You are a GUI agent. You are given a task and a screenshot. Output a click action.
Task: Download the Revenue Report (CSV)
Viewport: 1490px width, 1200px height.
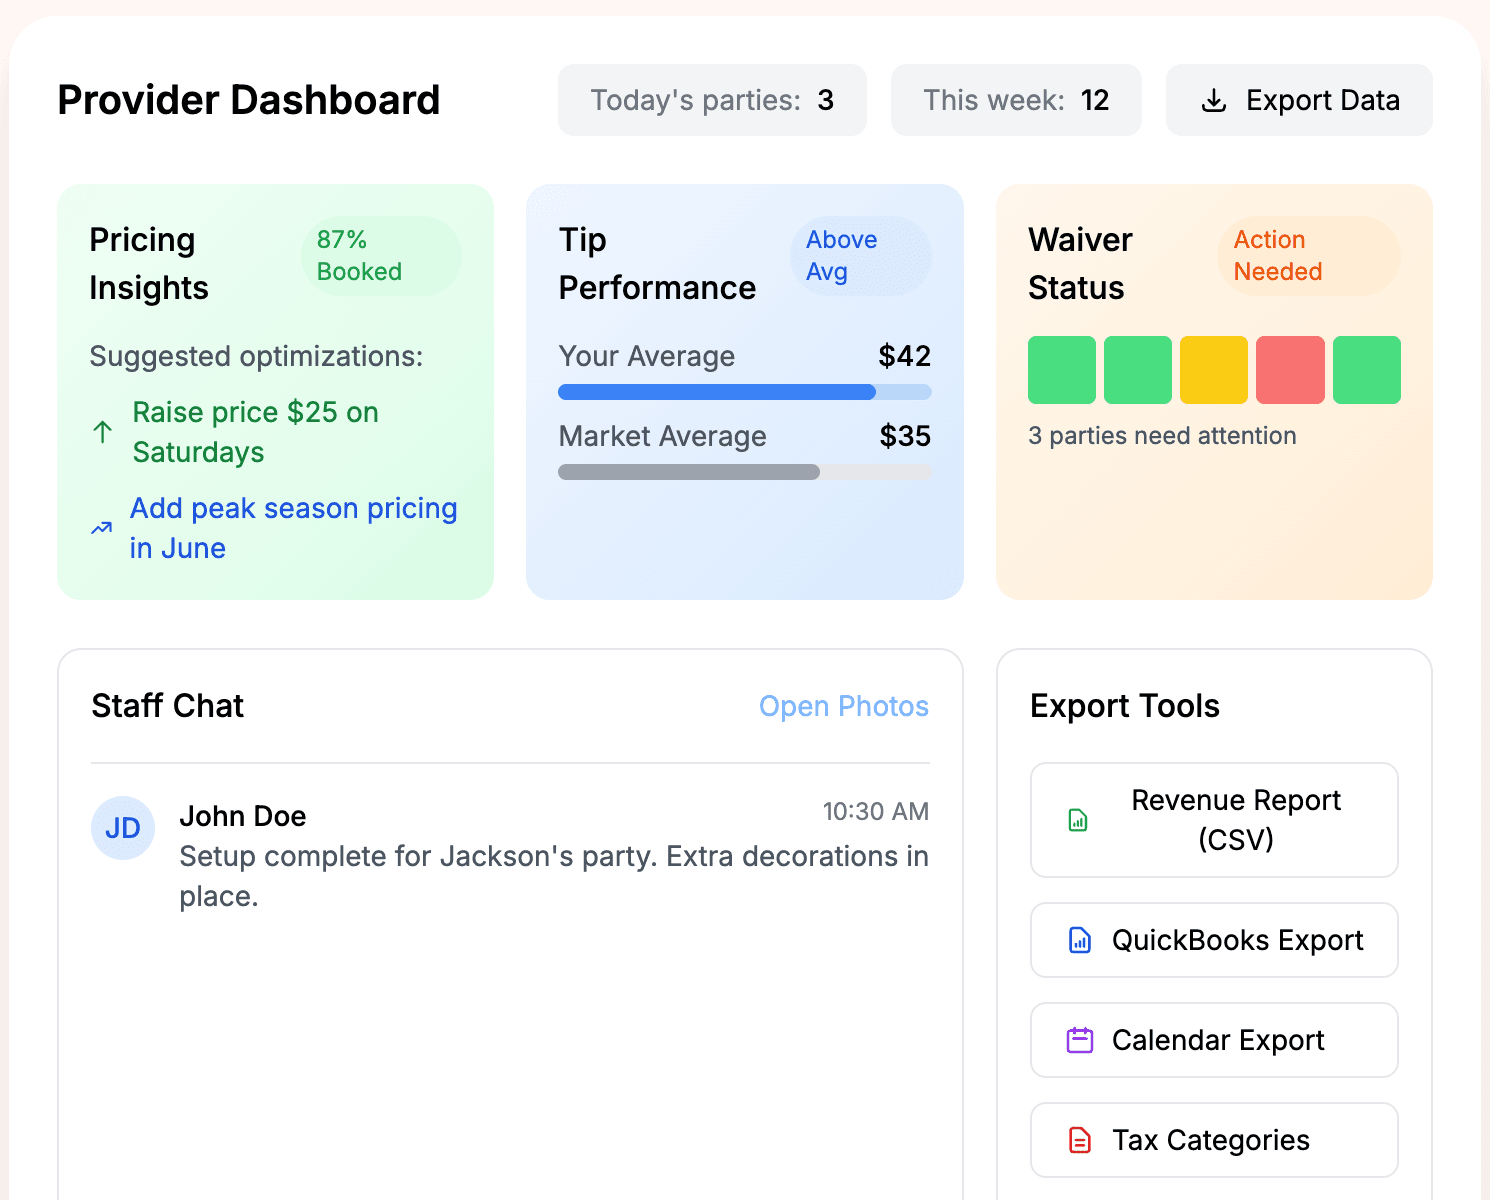(1235, 820)
